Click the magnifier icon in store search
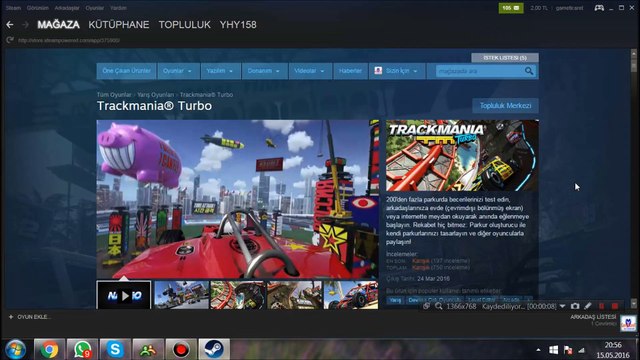Viewport: 640px width, 360px height. point(529,71)
